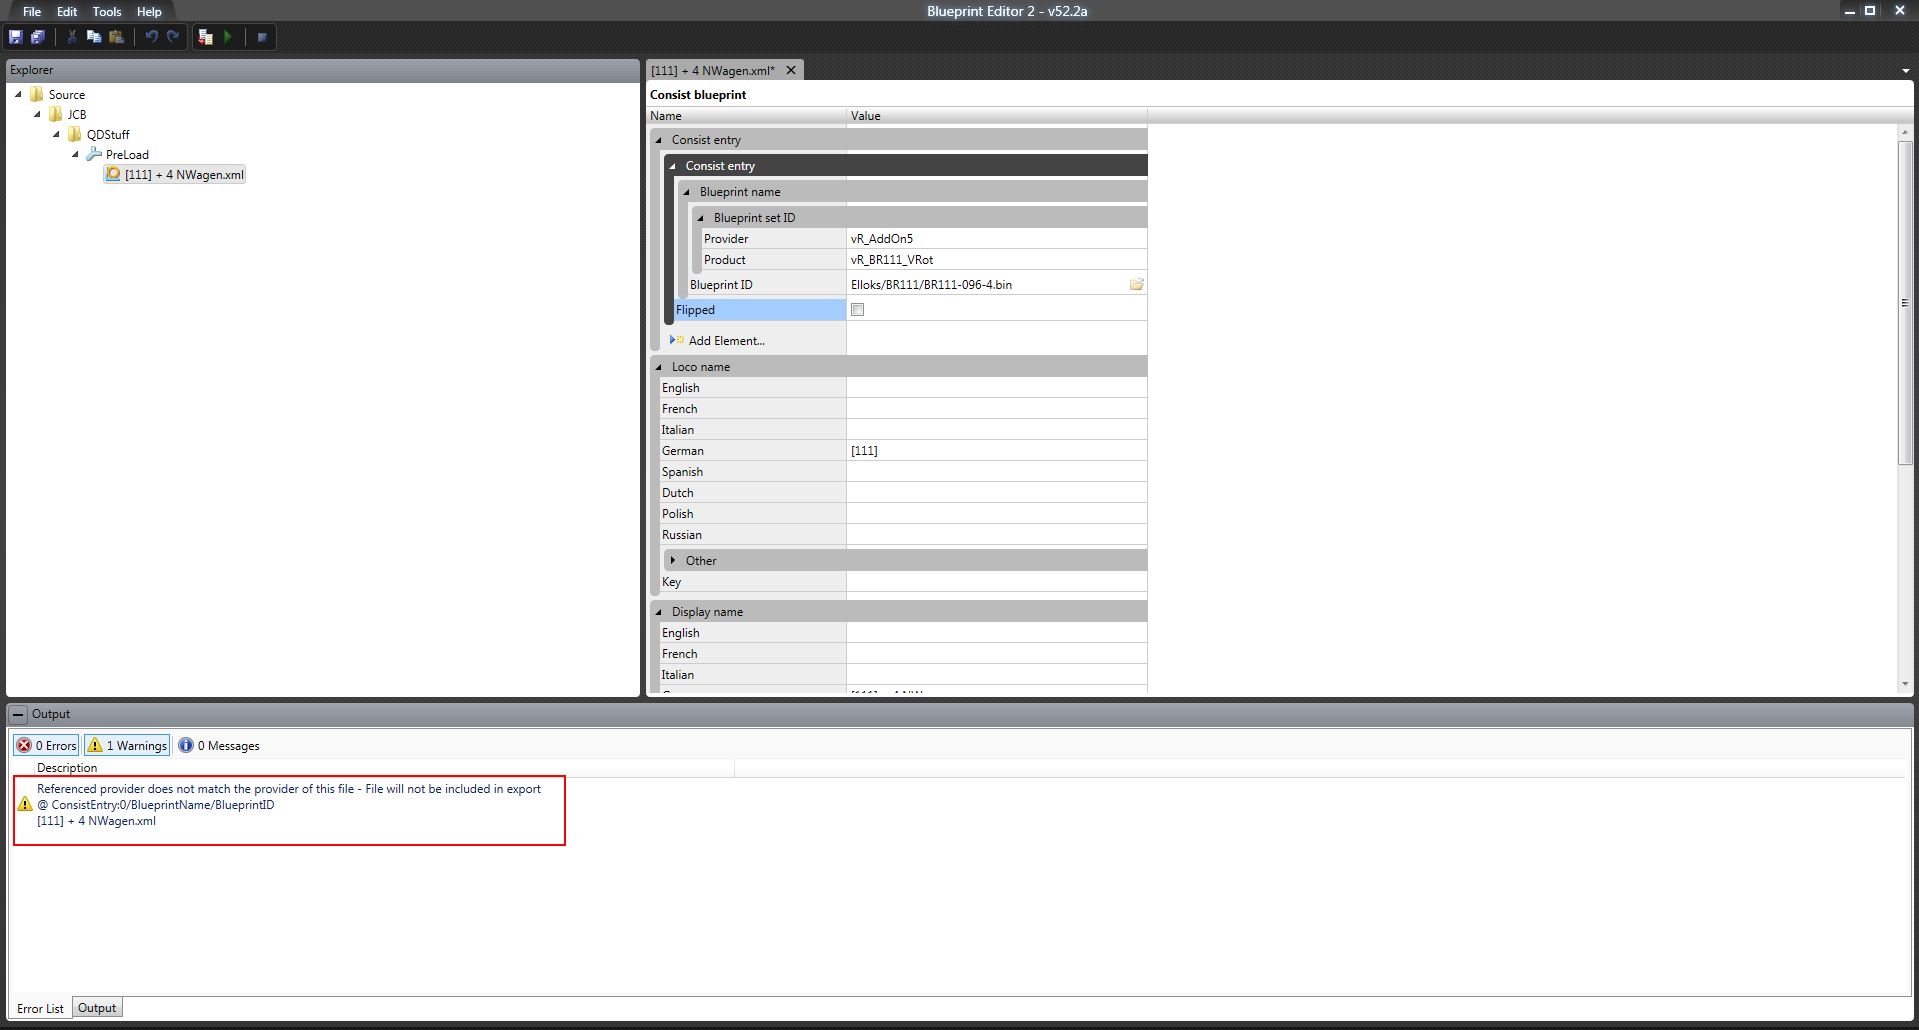Click Add Element... under Consist entry
Viewport: 1919px width, 1030px height.
(726, 341)
